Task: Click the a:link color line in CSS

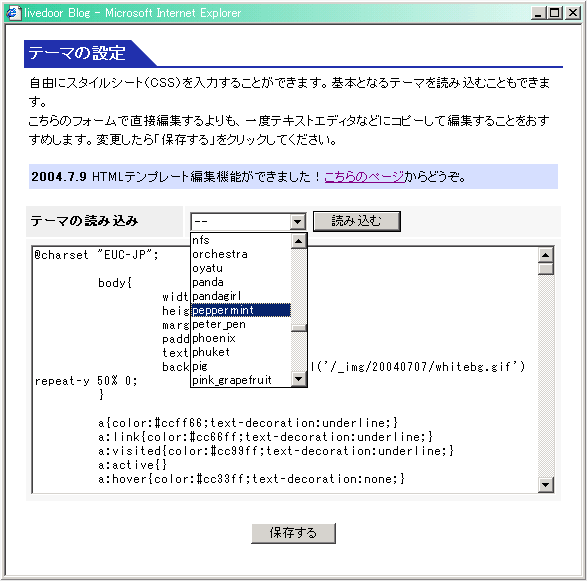Action: coord(265,437)
